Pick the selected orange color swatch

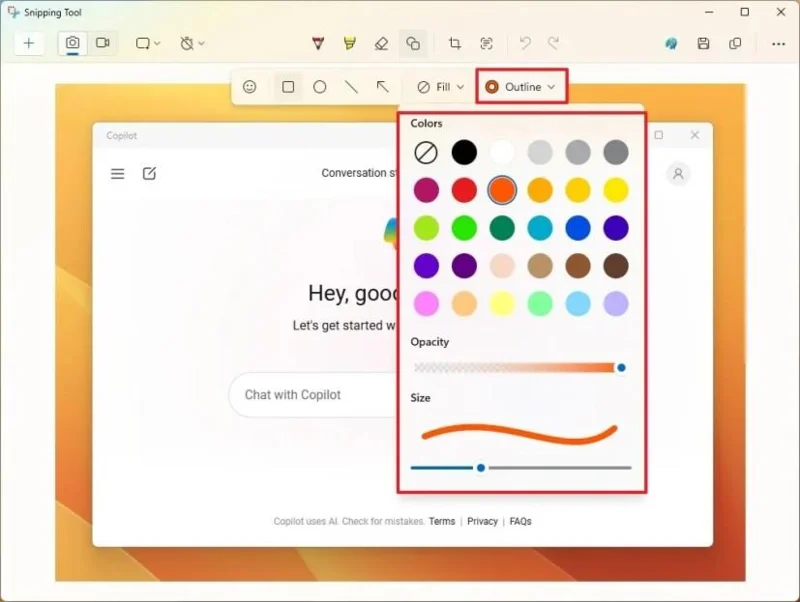(502, 190)
